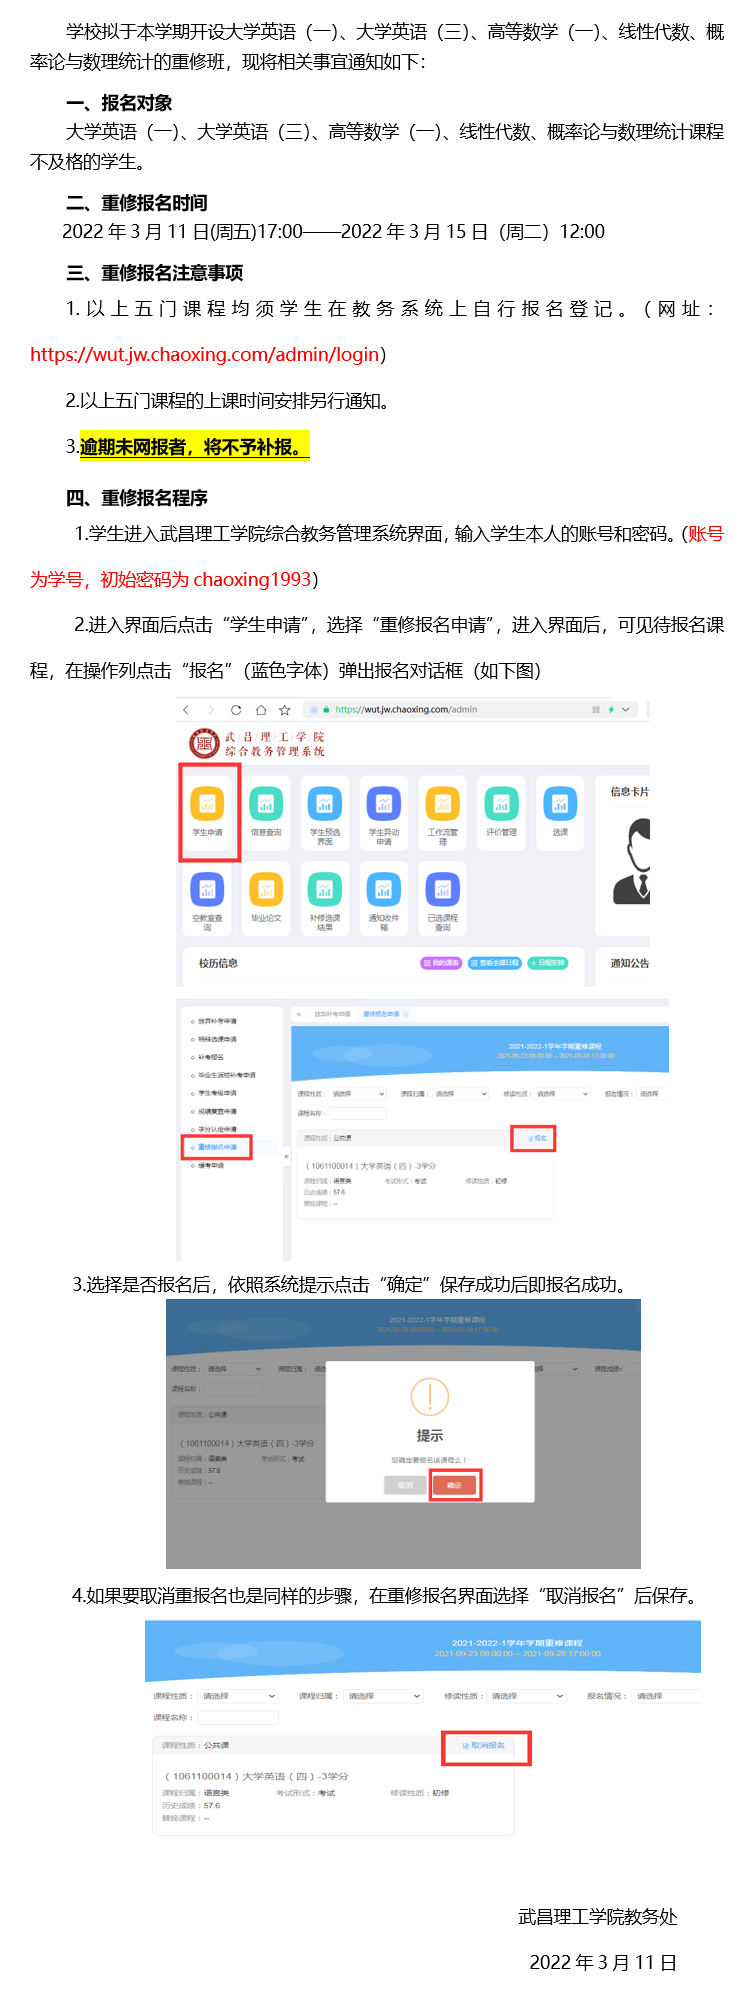Open the 评价管理 icon

[501, 803]
